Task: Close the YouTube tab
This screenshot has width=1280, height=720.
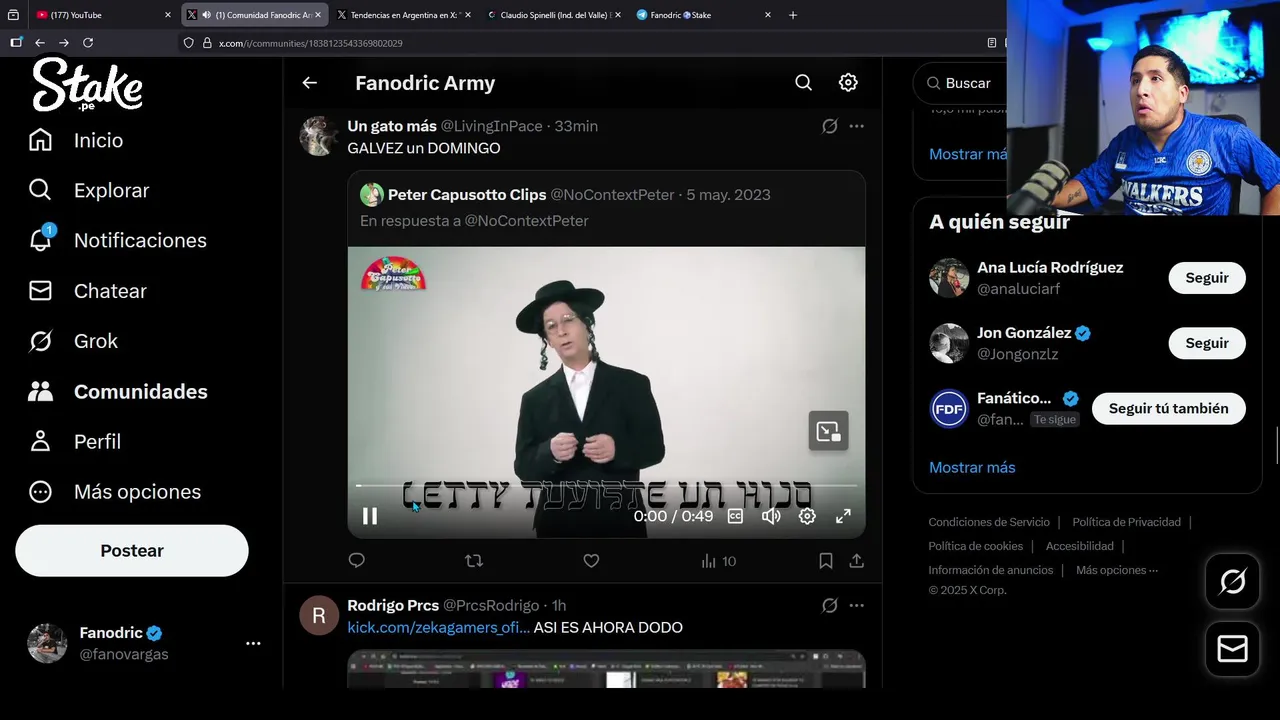Action: coord(167,15)
